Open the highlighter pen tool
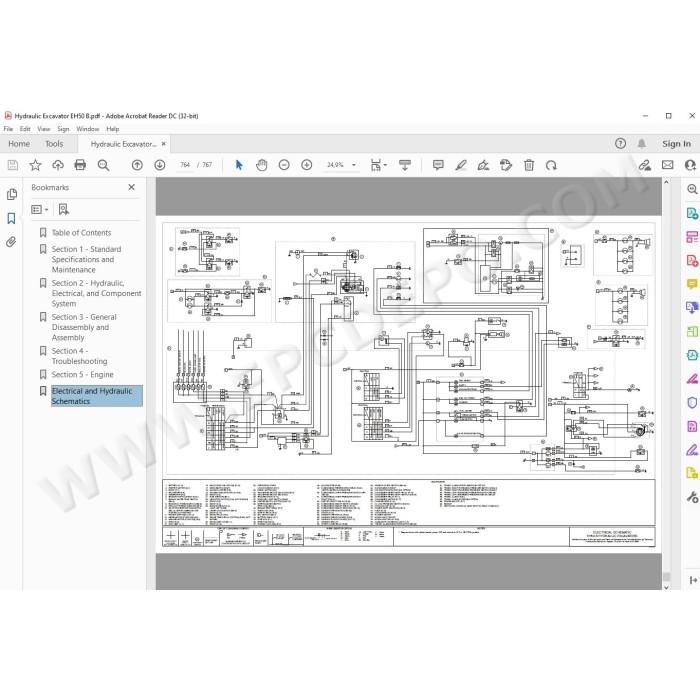This screenshot has height=700, width=700. [x=461, y=165]
